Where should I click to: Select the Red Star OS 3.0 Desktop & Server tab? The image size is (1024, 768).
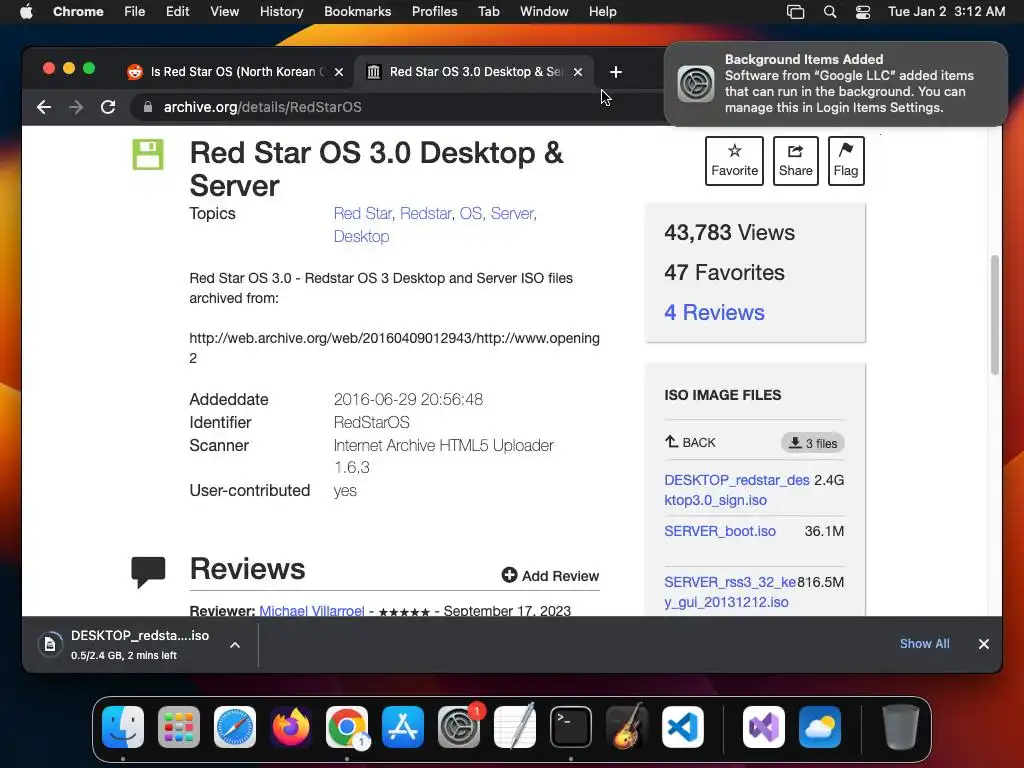pos(475,72)
